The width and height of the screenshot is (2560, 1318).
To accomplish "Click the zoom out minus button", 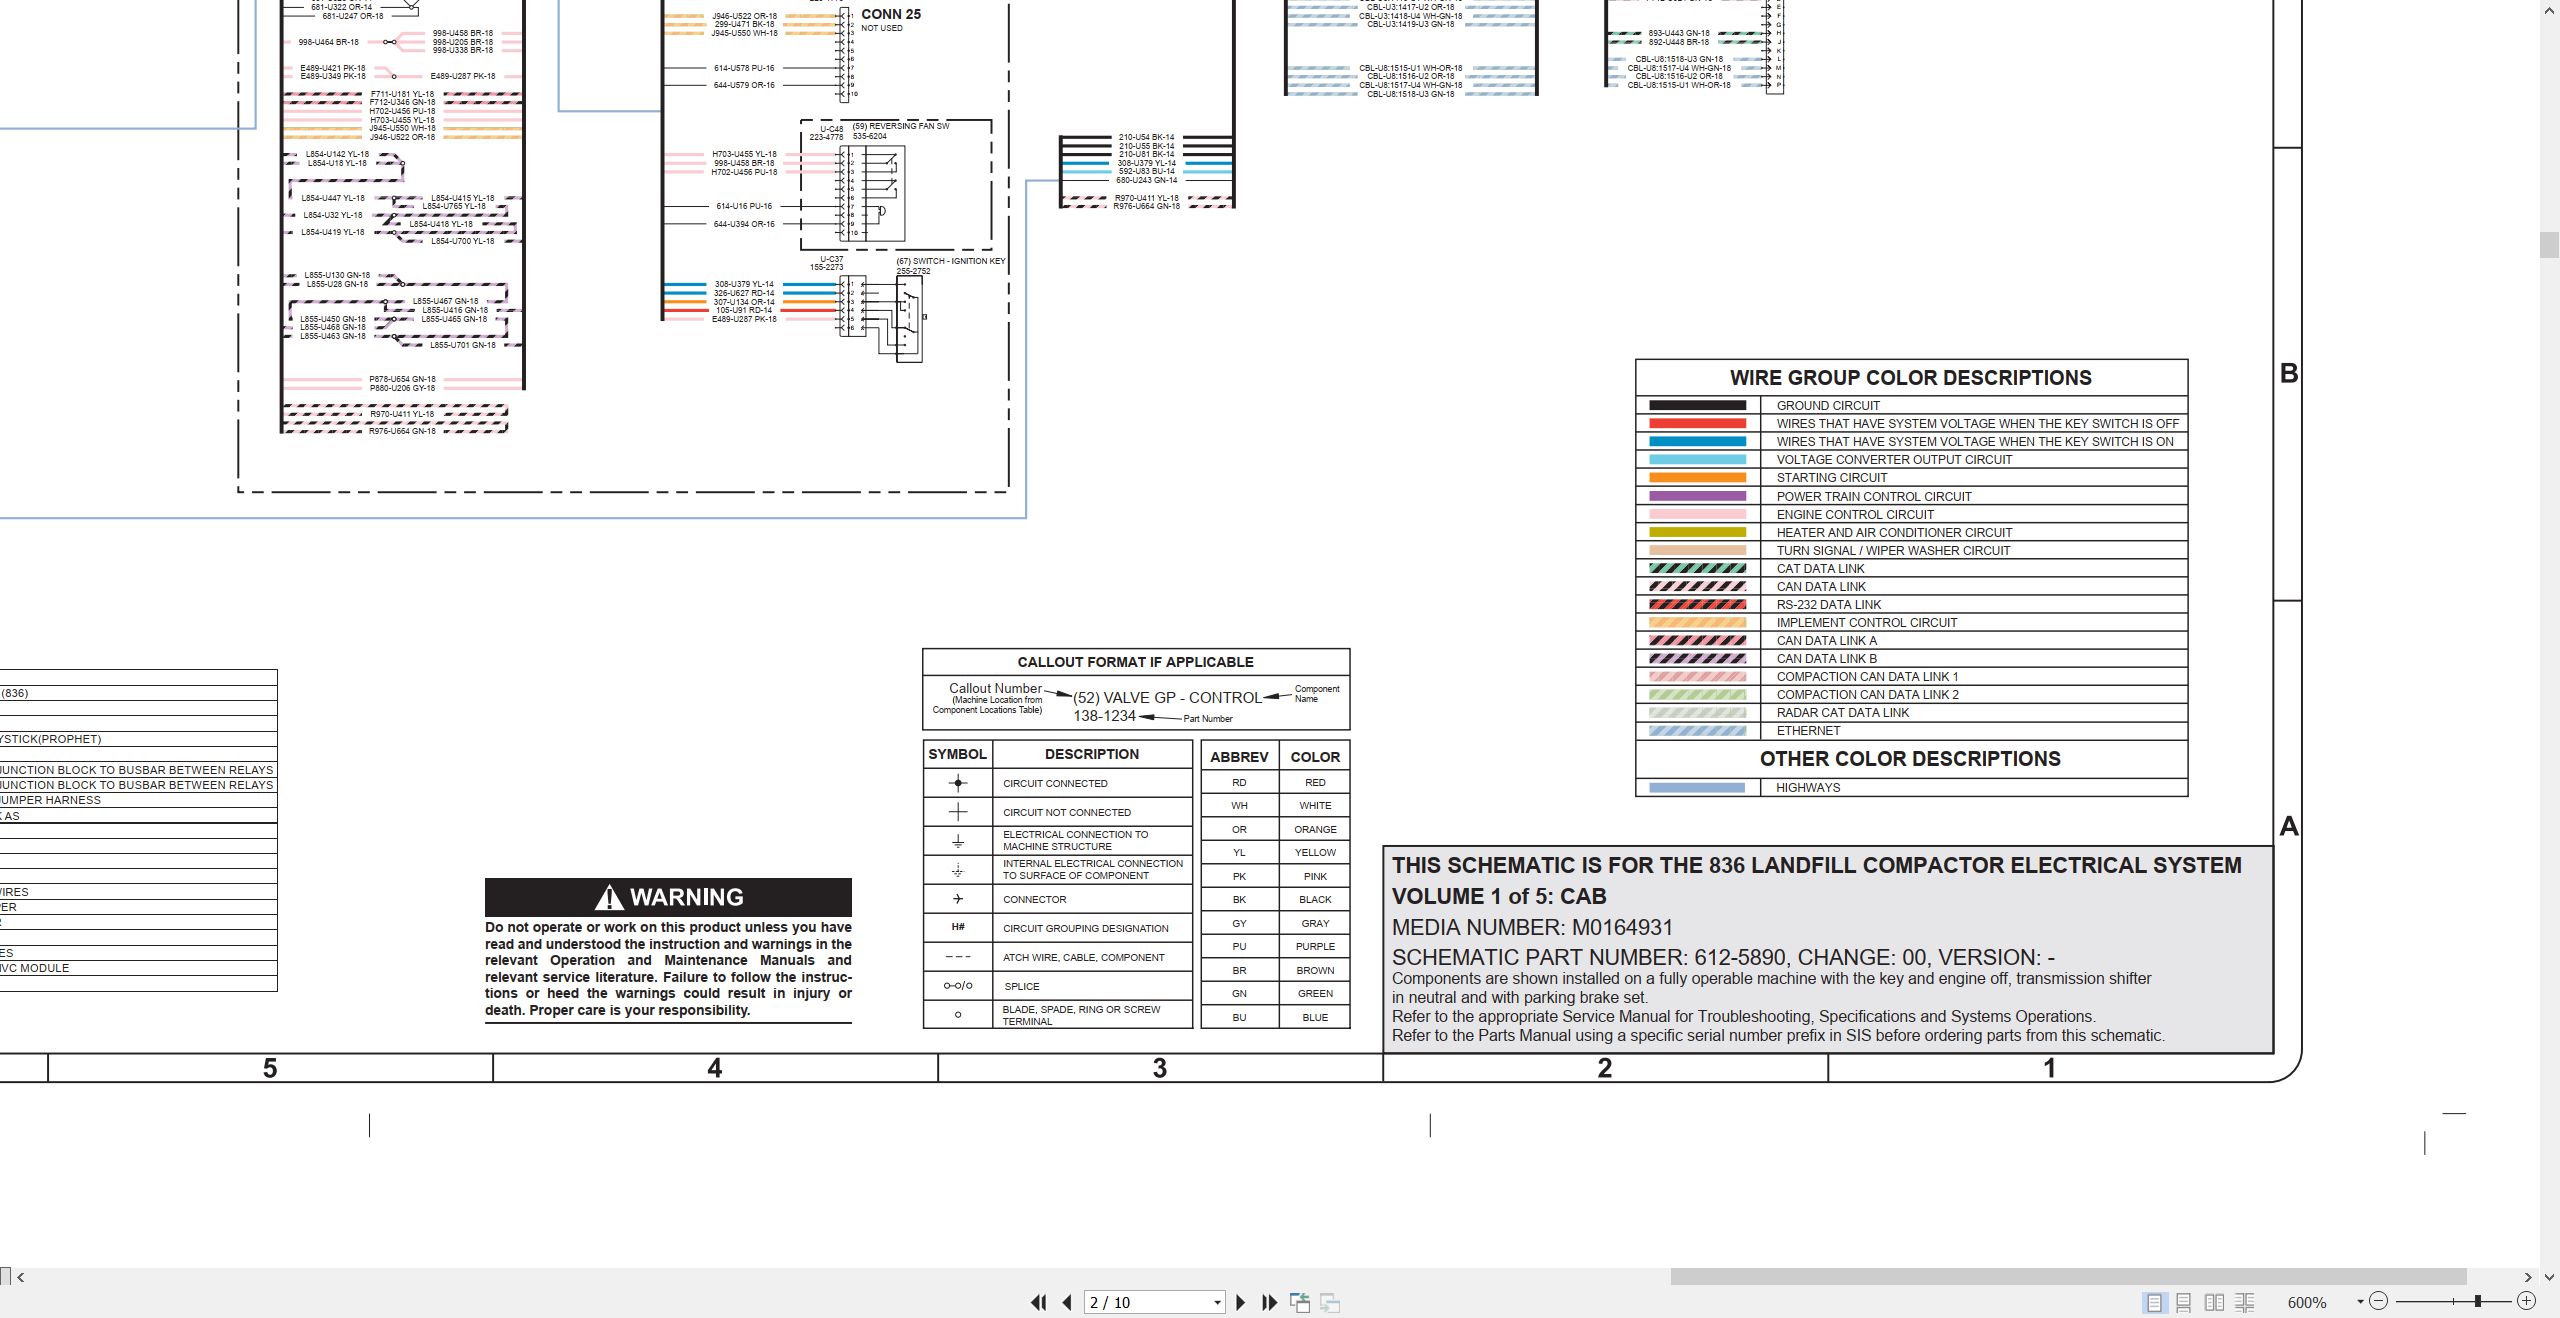I will click(2379, 1301).
